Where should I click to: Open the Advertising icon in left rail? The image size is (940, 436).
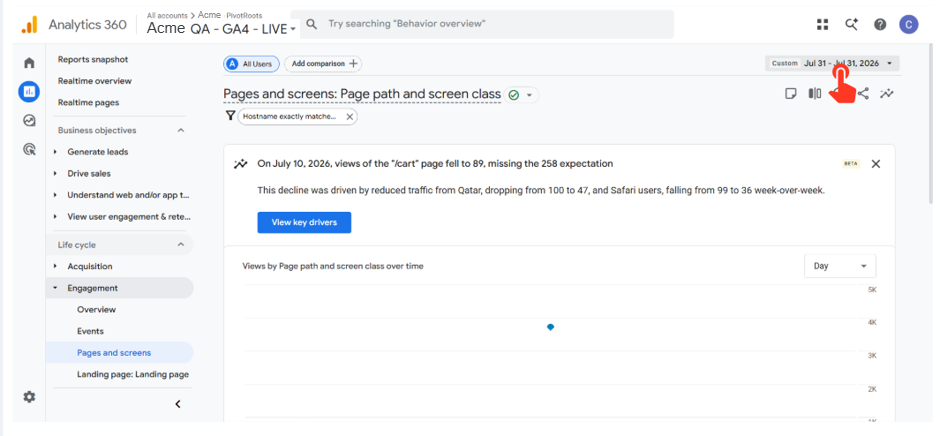(x=29, y=149)
